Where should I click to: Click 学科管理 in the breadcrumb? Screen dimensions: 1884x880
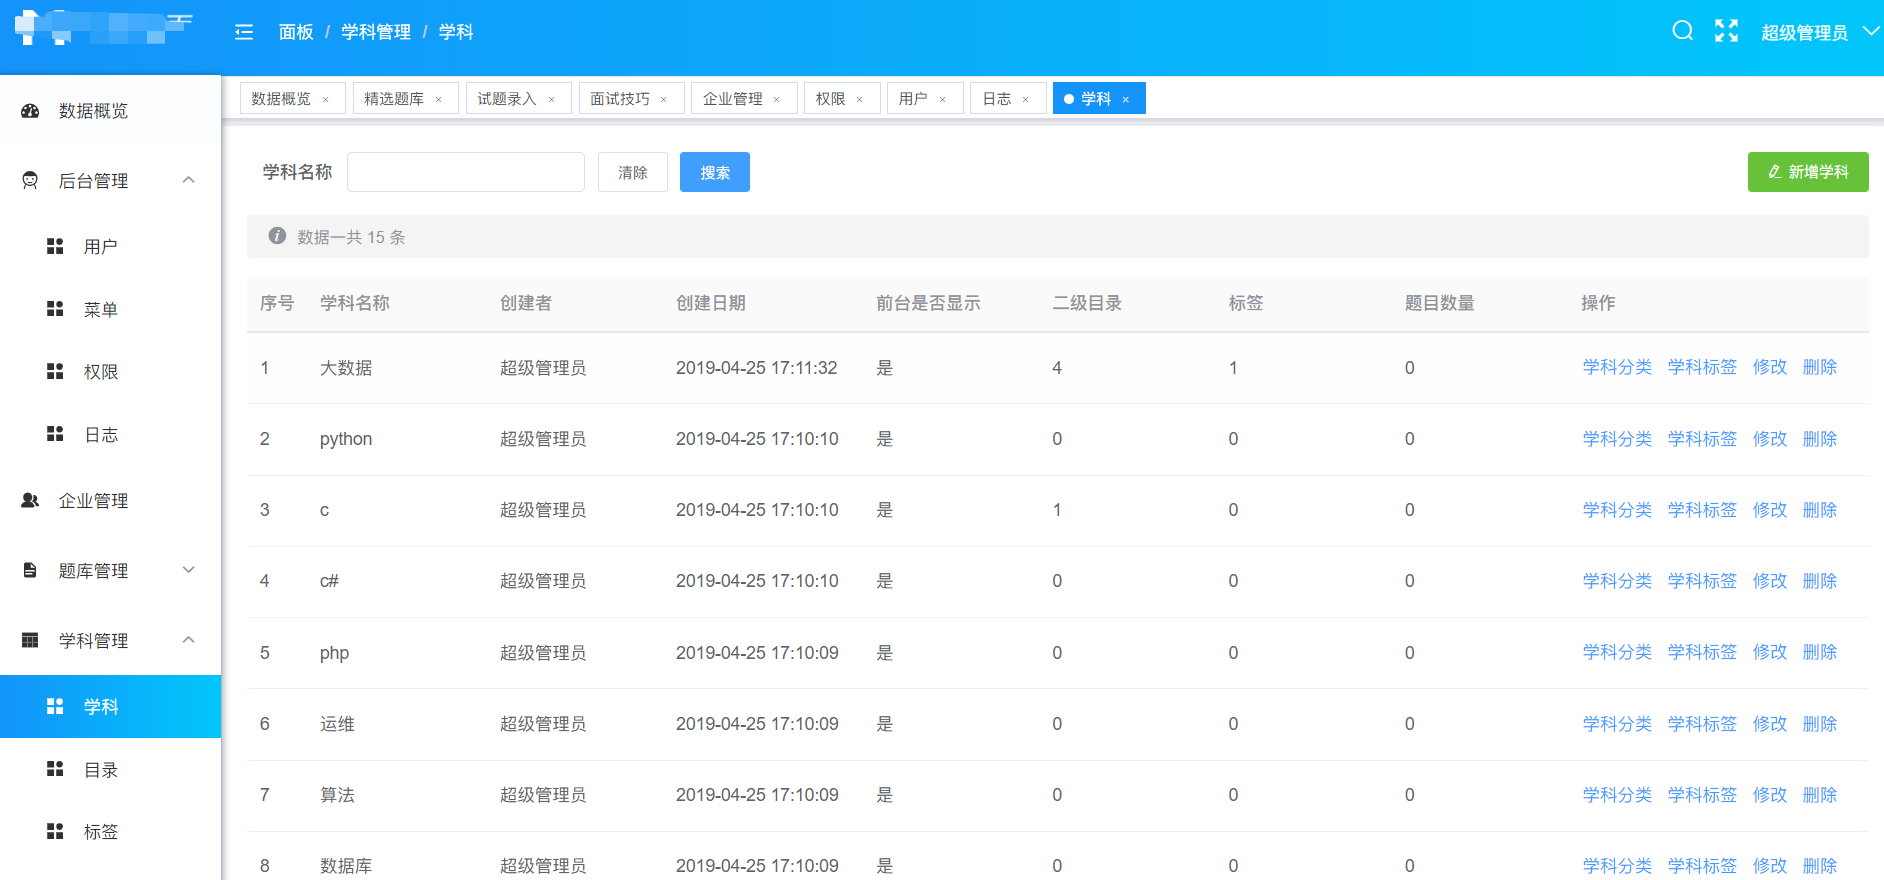(376, 32)
